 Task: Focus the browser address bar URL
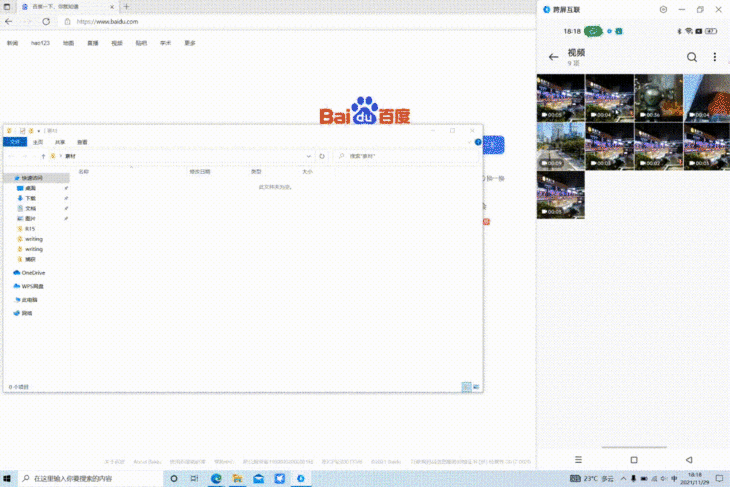click(x=107, y=21)
